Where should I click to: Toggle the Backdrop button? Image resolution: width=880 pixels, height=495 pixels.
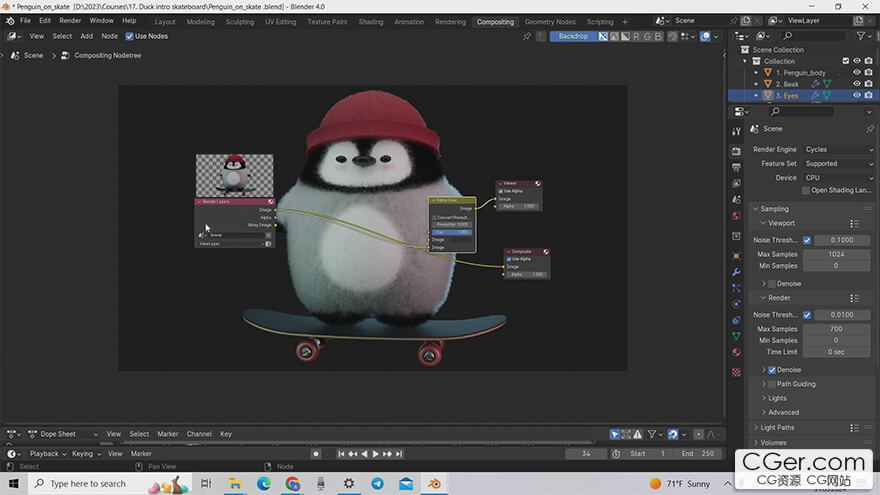(573, 36)
